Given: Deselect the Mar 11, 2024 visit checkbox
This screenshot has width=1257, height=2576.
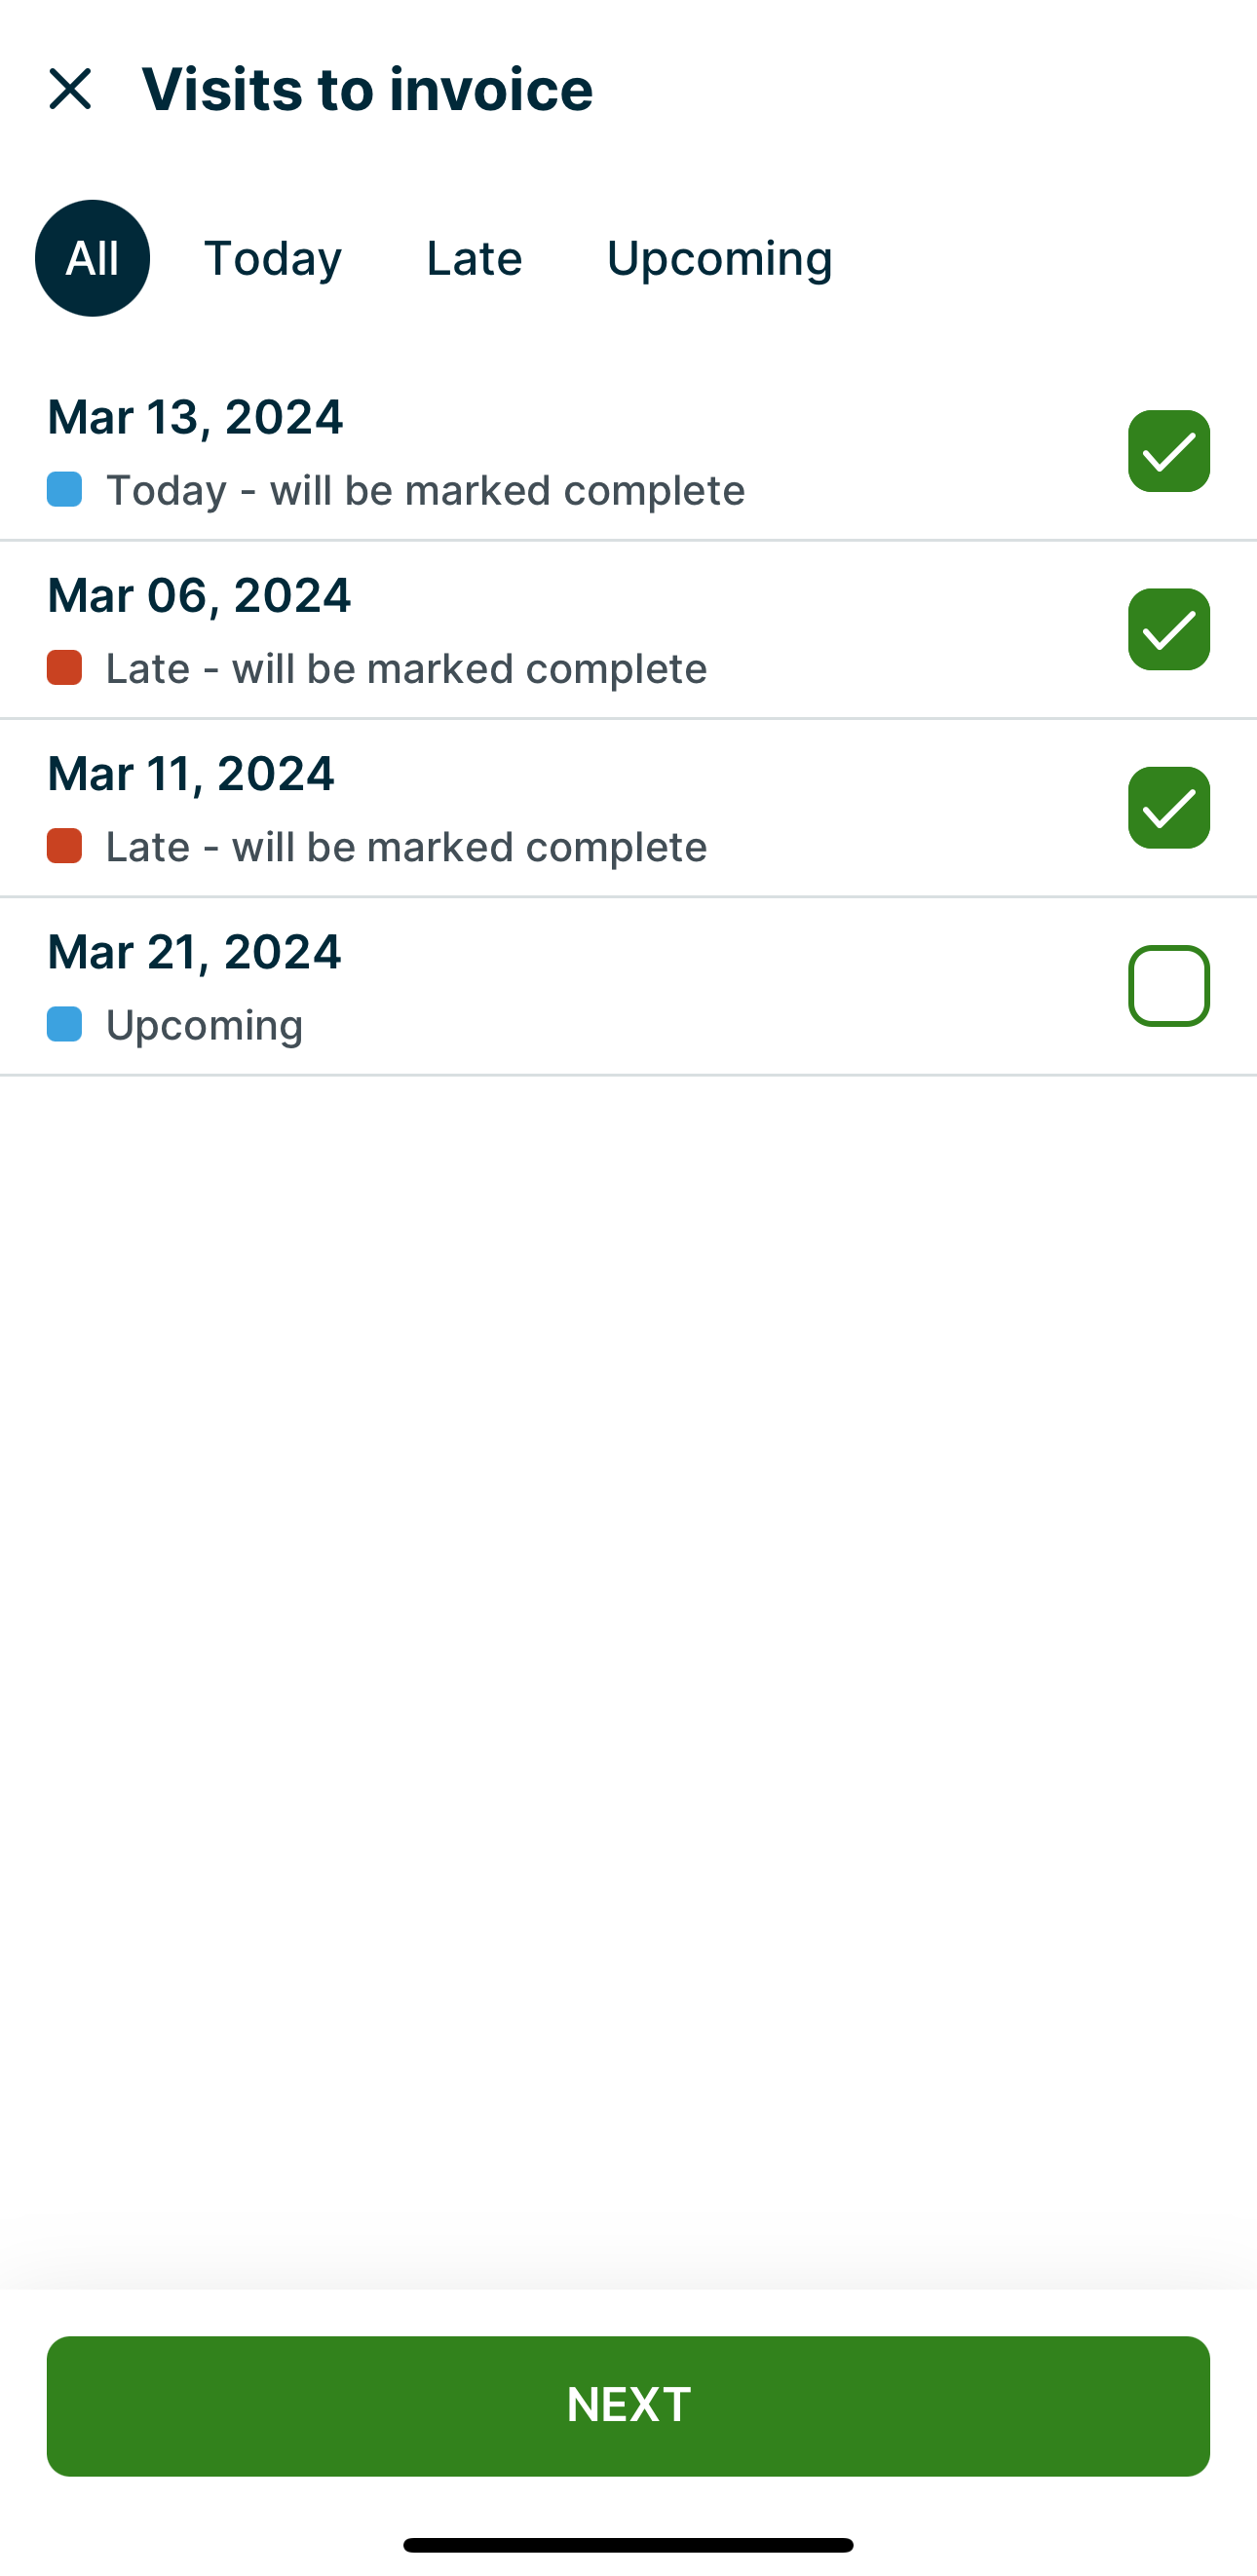Looking at the screenshot, I should [x=1168, y=808].
